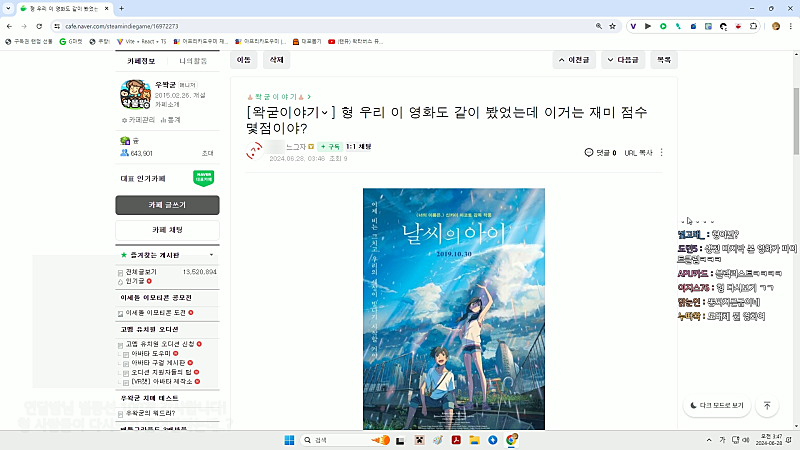
Task: Open the 목록 list view
Action: (x=664, y=60)
